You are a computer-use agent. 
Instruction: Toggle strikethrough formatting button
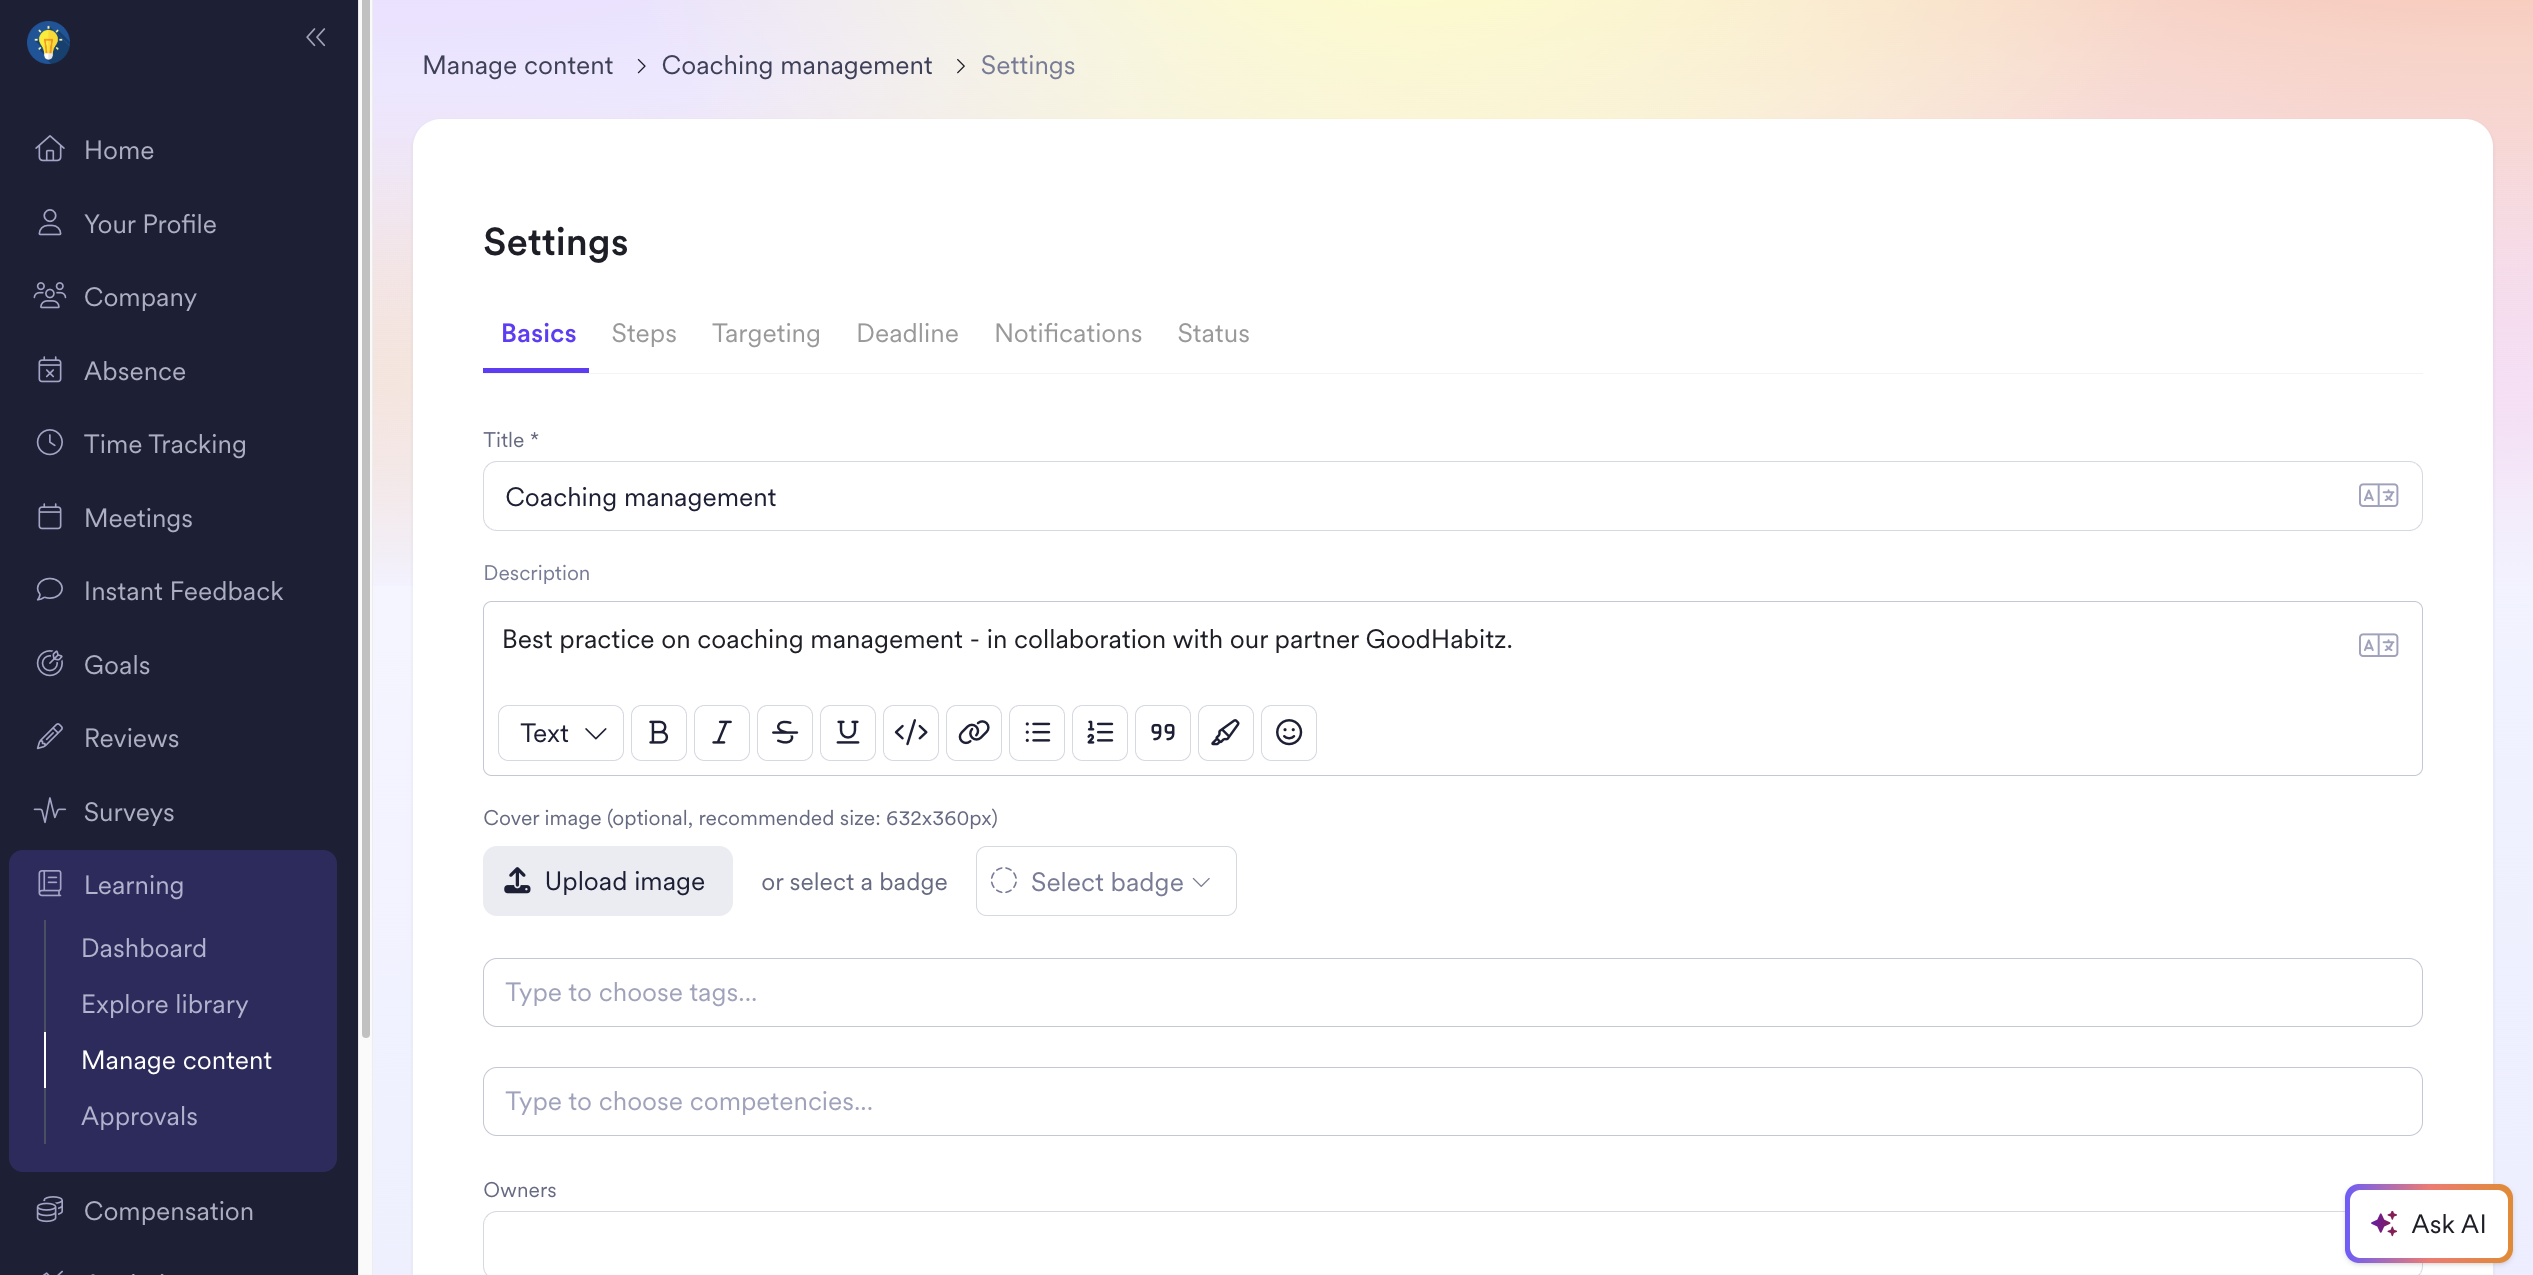(784, 733)
